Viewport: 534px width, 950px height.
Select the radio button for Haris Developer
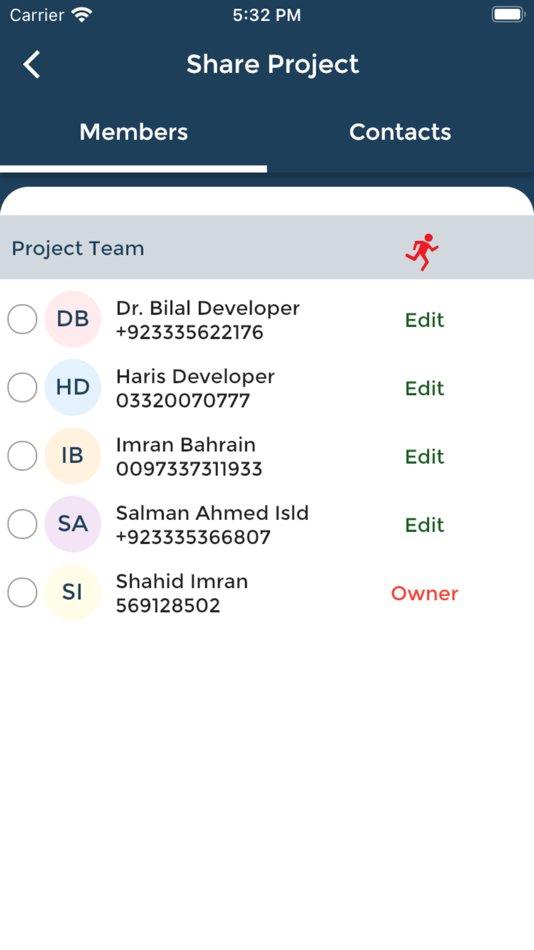(22, 388)
